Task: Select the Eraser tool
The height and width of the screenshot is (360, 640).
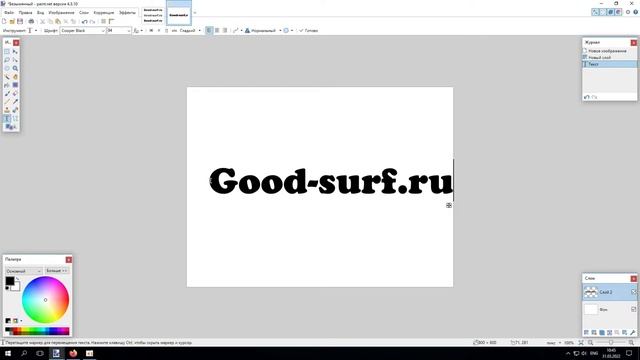Action: (15, 93)
